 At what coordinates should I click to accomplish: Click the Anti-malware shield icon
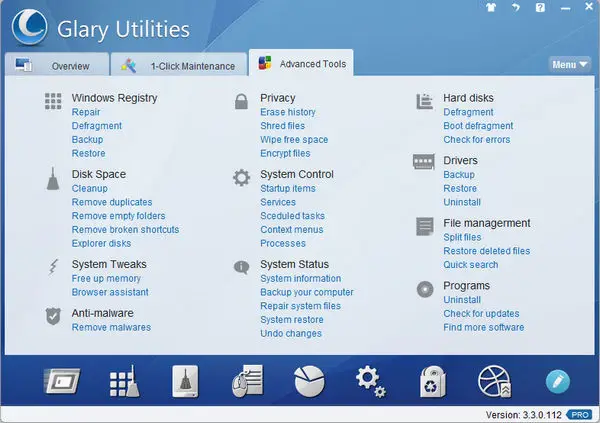[53, 316]
